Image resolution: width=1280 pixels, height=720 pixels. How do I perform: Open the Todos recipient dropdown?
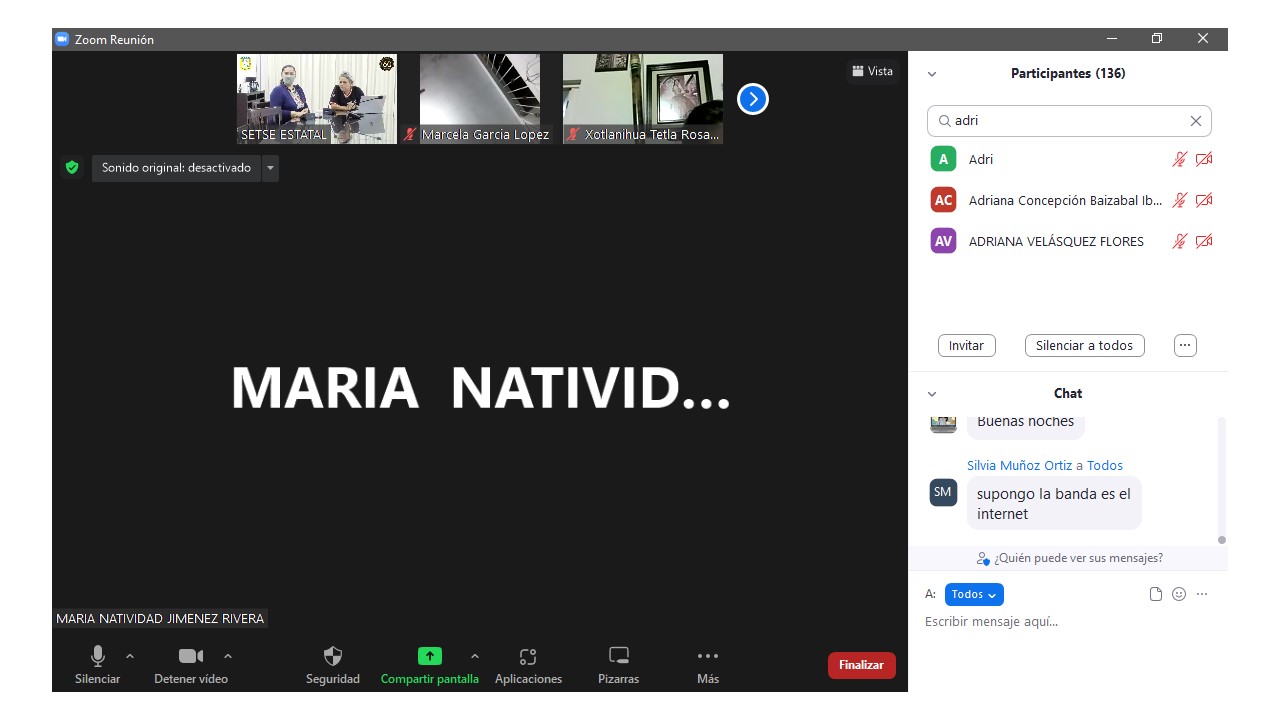click(973, 594)
